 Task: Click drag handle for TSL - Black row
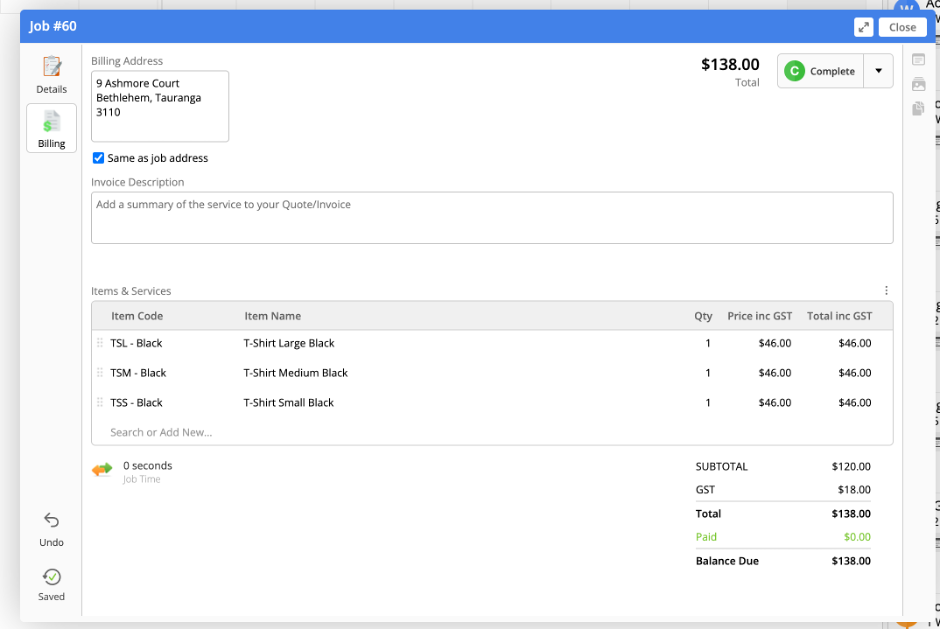pos(100,343)
